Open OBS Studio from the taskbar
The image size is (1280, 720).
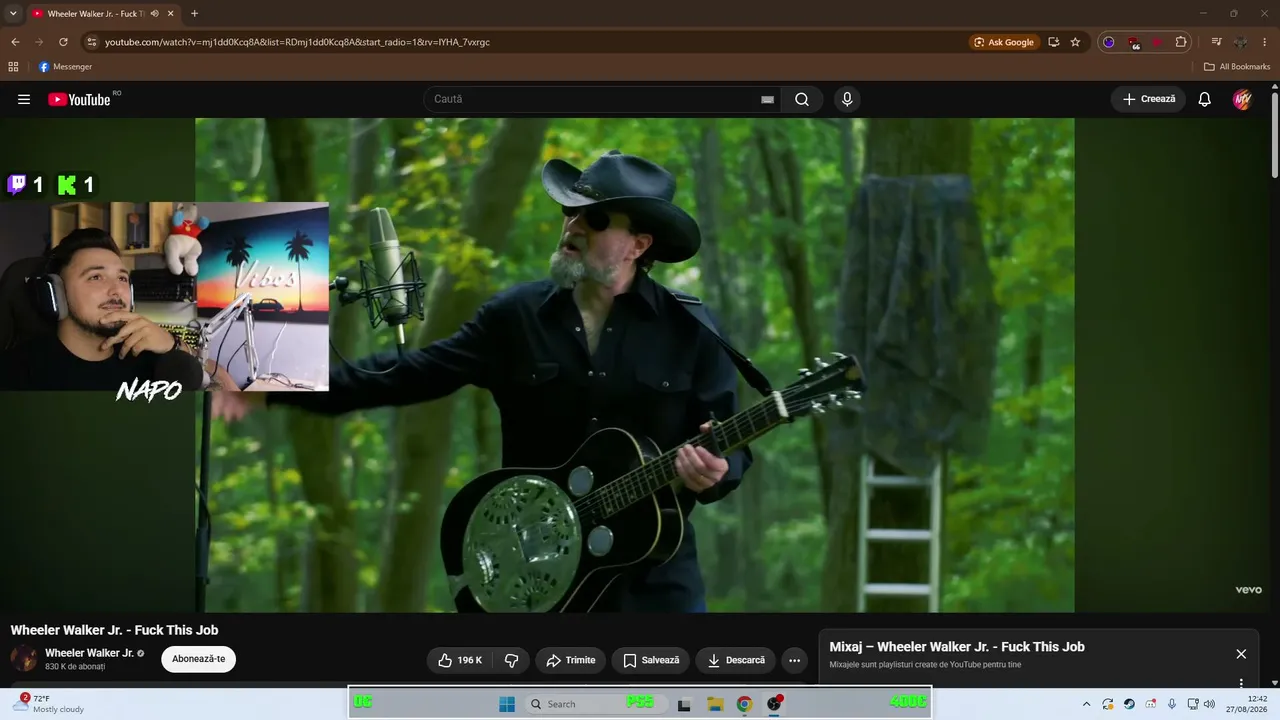774,704
